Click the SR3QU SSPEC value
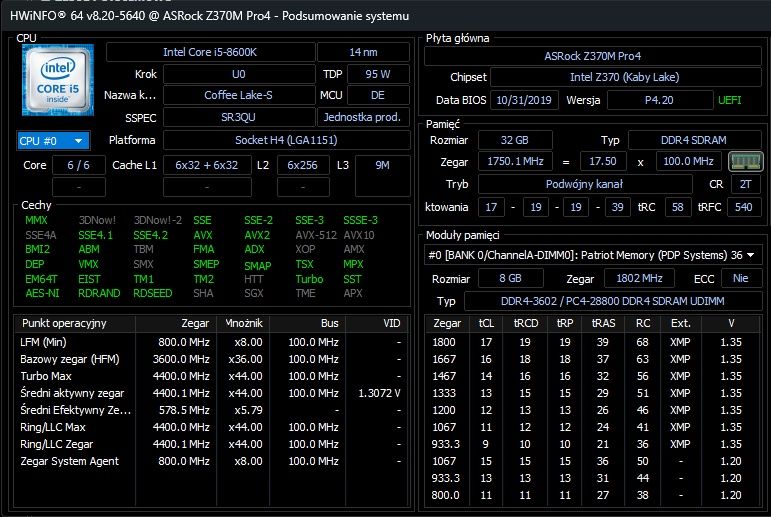The image size is (771, 517). tap(238, 117)
